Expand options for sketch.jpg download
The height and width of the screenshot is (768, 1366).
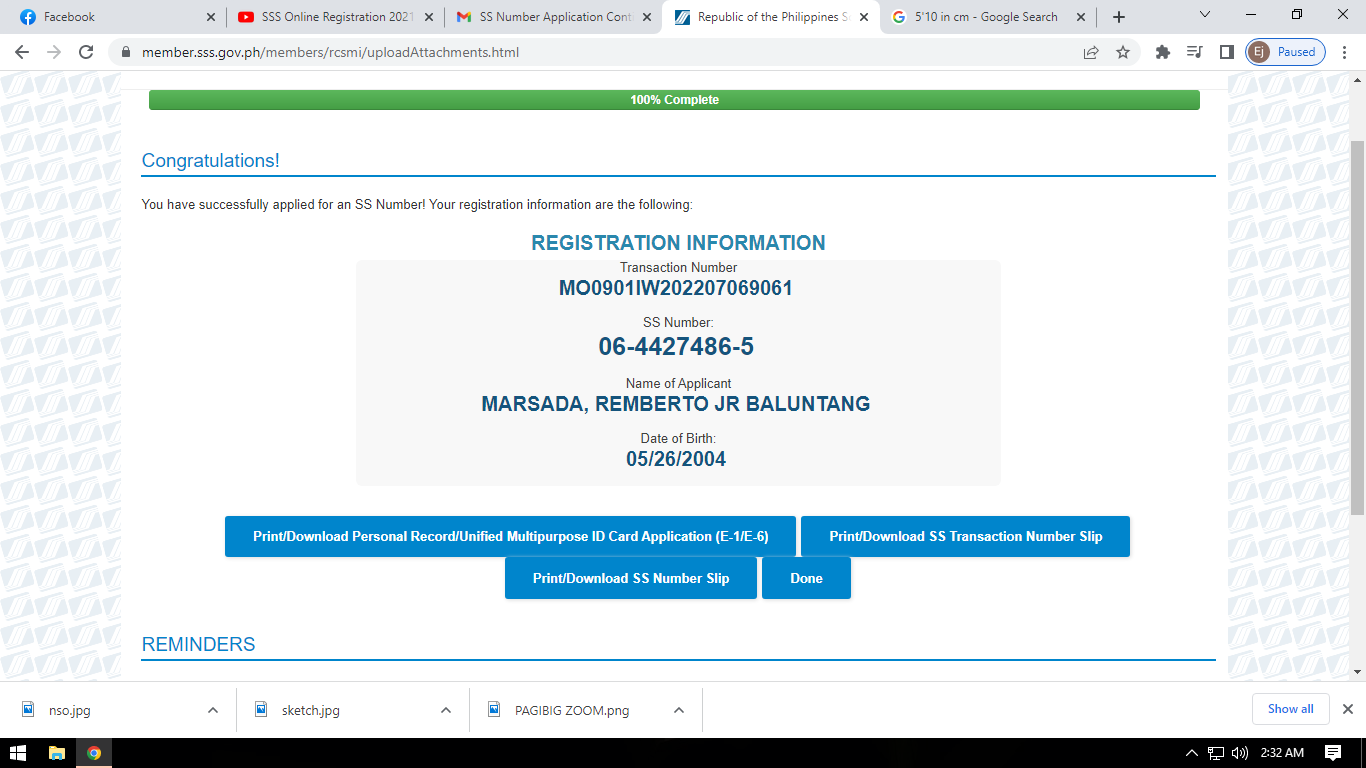pyautogui.click(x=446, y=710)
